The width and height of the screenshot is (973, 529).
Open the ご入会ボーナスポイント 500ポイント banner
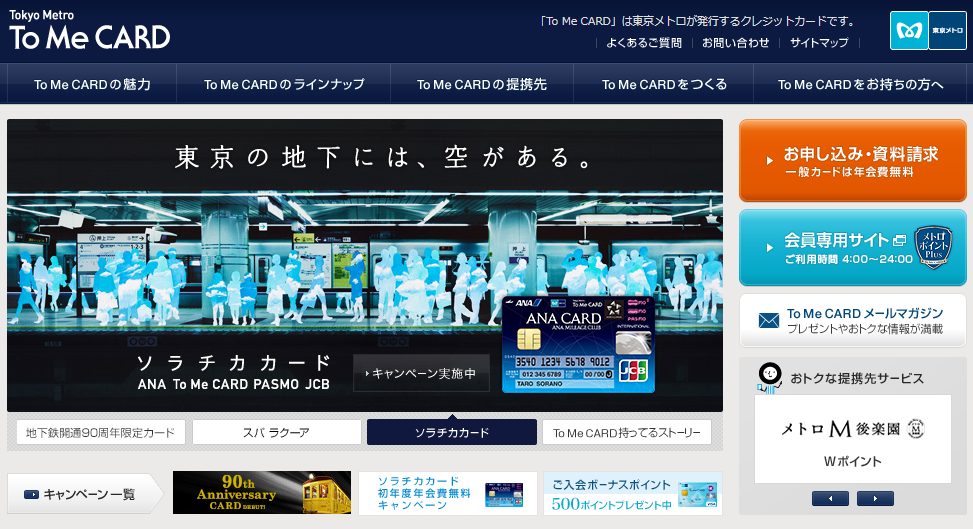tap(633, 493)
